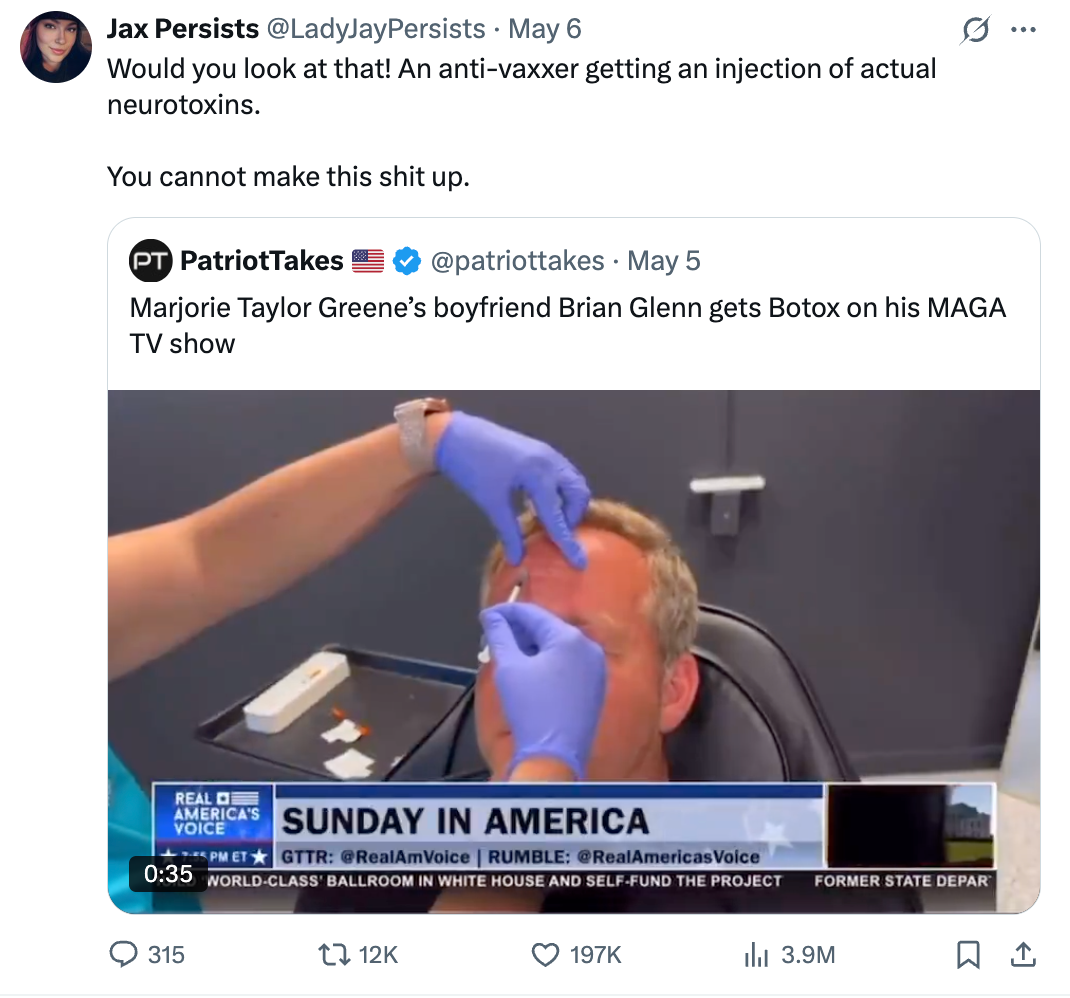Click the PatriotTakes blue verified badge
1070x998 pixels.
point(406,260)
